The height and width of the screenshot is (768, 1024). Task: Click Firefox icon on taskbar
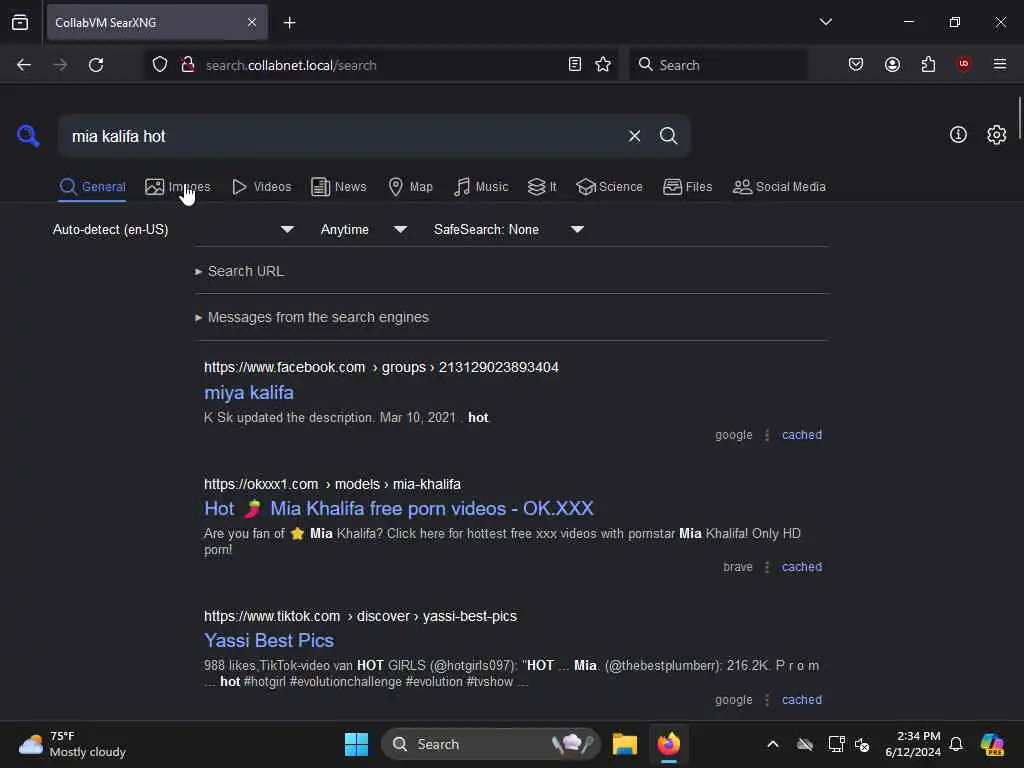(x=668, y=744)
